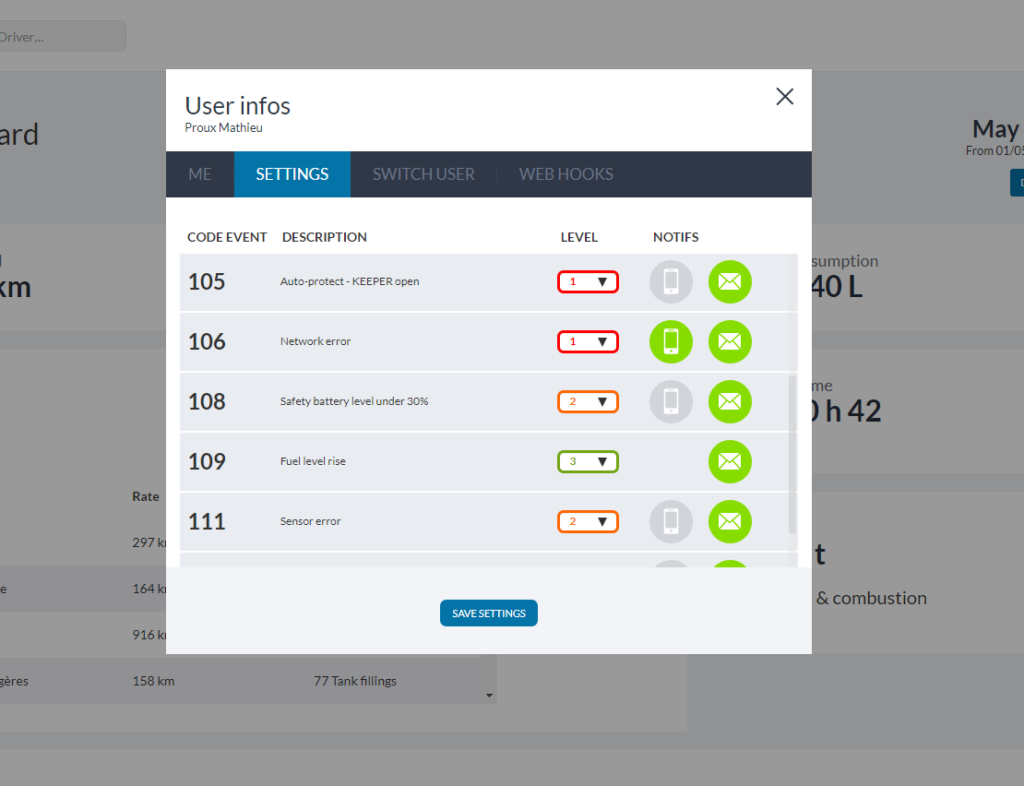Image resolution: width=1024 pixels, height=786 pixels.
Task: Toggle email notification for event 111
Action: 730,521
